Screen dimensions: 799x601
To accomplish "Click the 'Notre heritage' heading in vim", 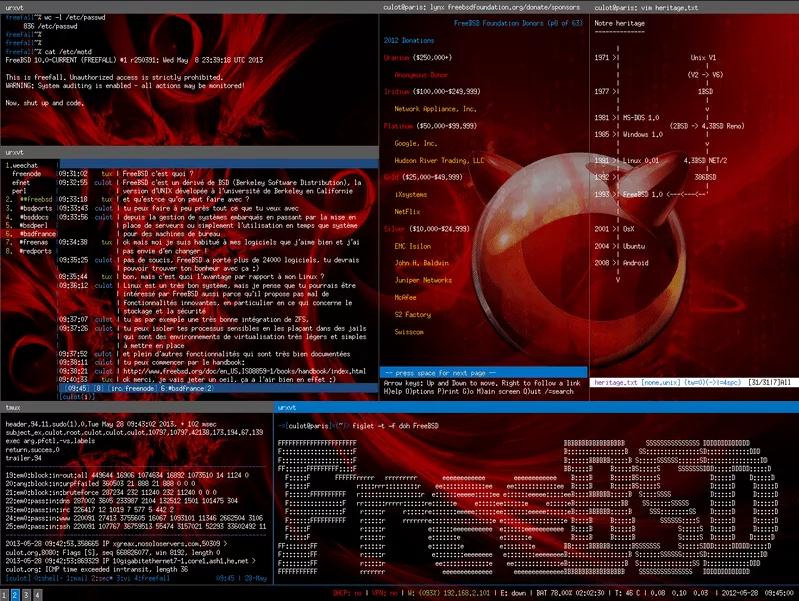I will 619,23.
